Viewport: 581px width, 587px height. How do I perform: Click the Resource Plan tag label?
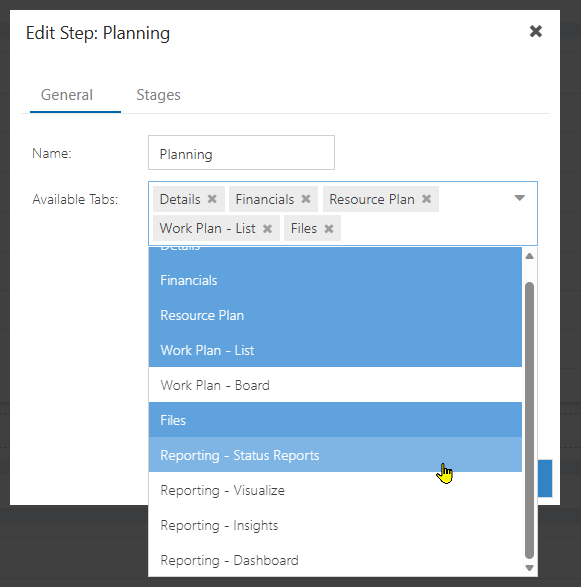tap(372, 199)
